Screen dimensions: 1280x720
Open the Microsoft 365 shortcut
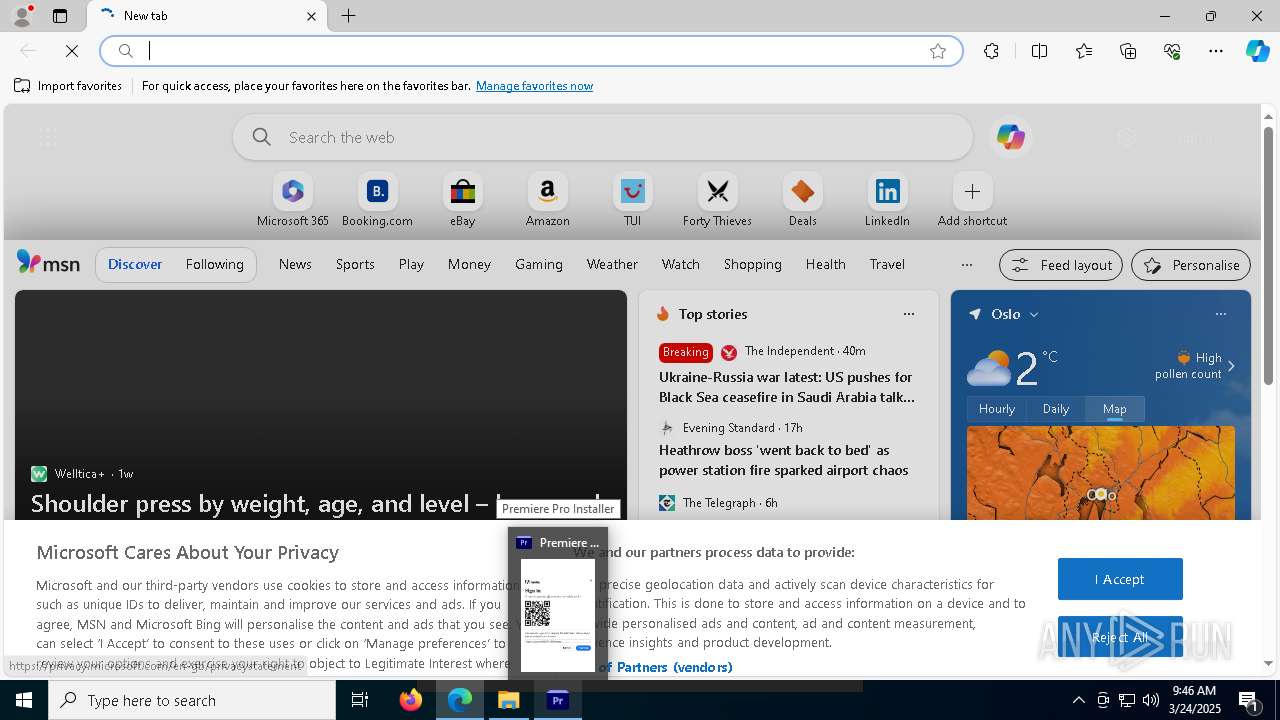tap(292, 200)
